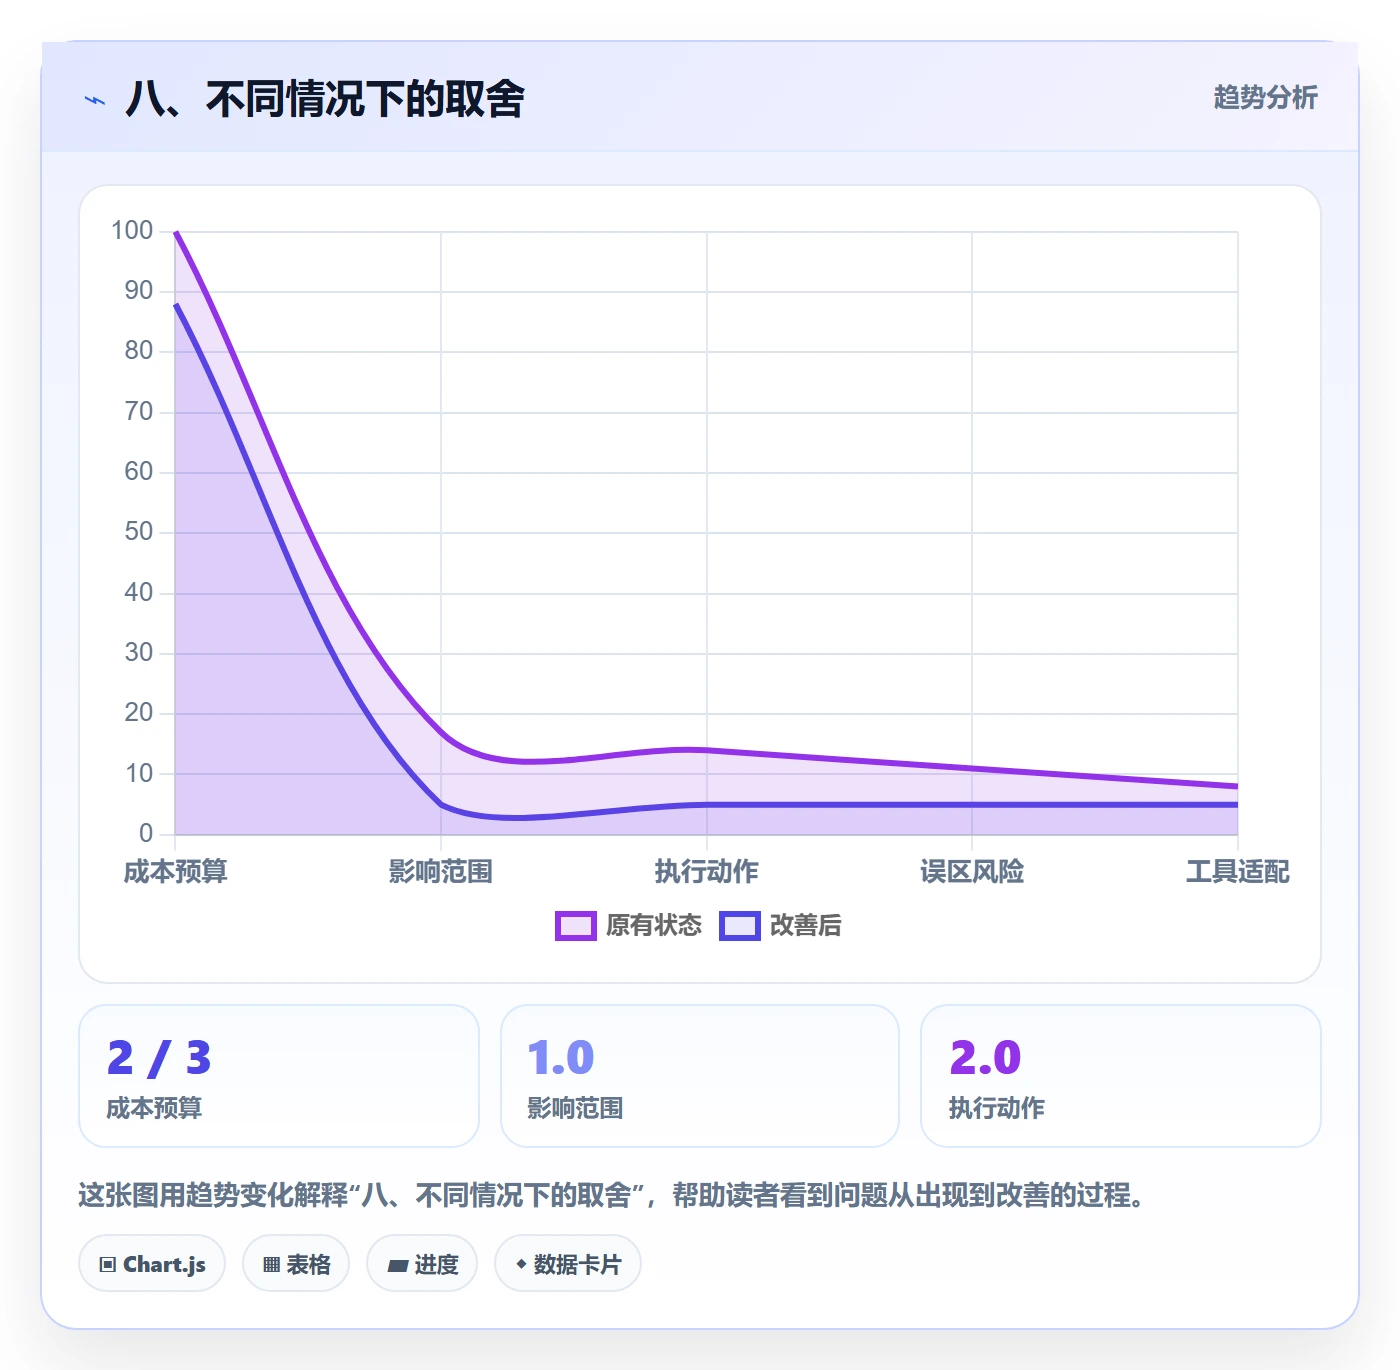Viewport: 1400px width, 1370px height.
Task: Select the 工具适配 x-axis label
Action: pos(1238,872)
